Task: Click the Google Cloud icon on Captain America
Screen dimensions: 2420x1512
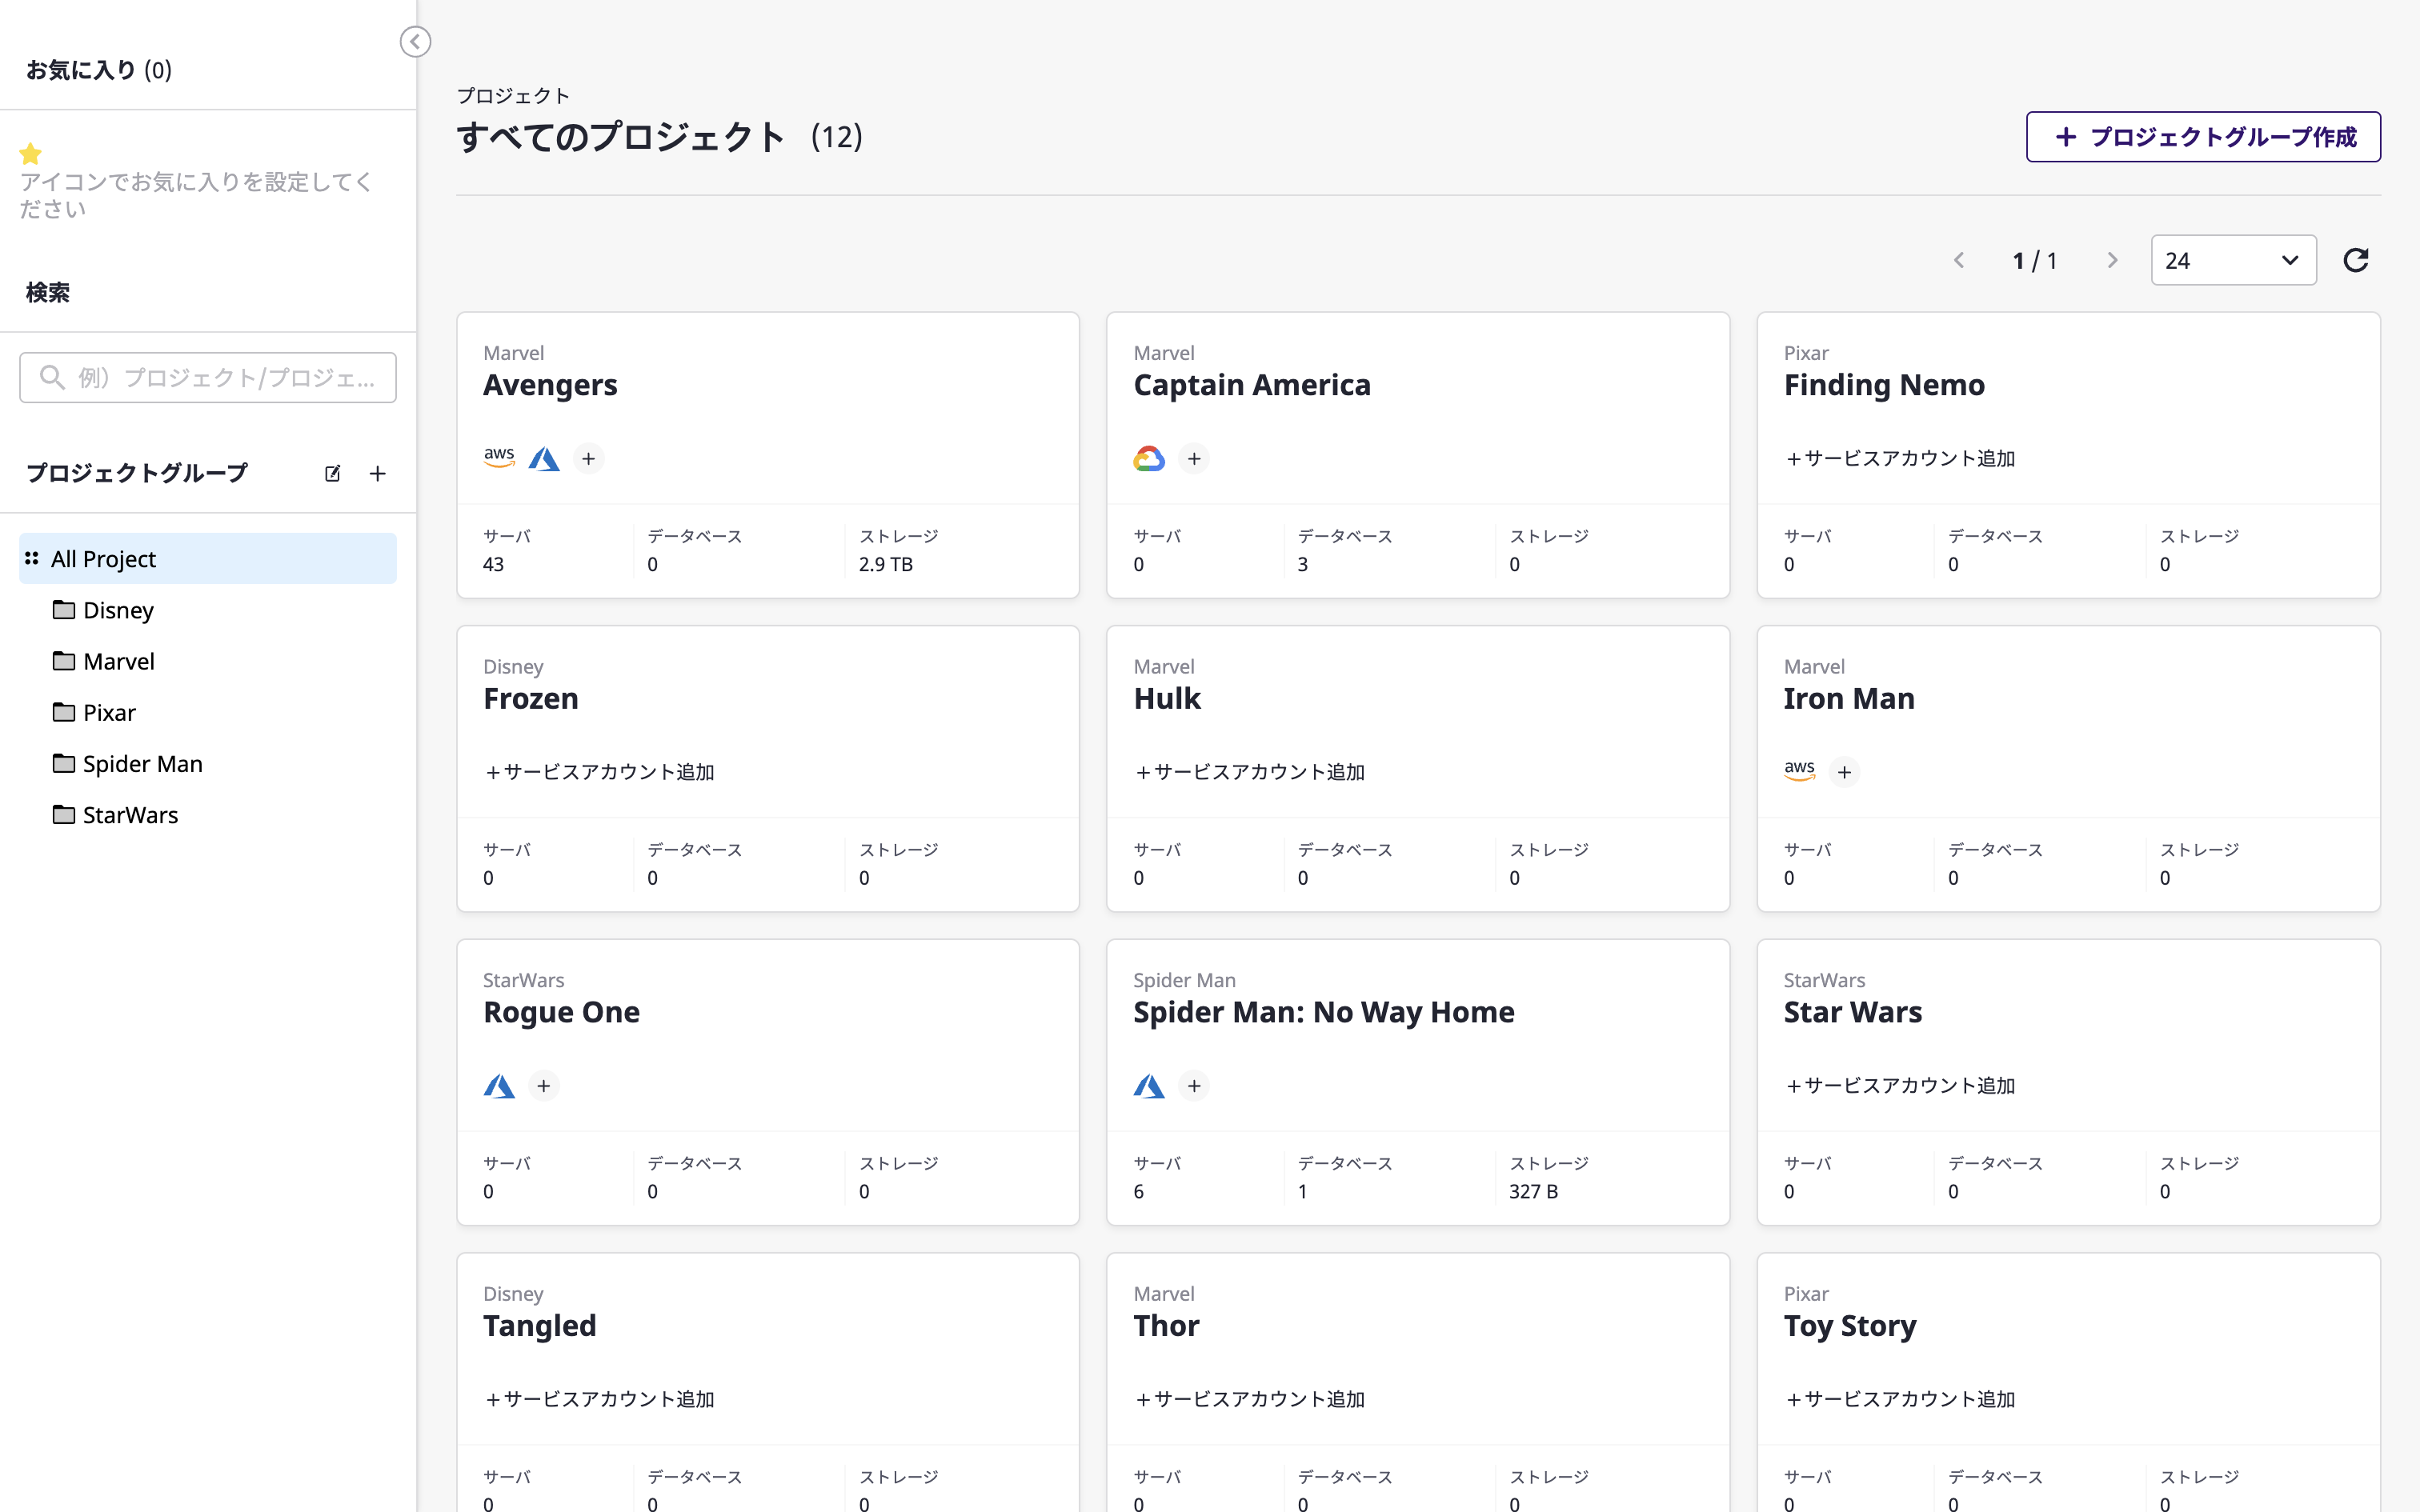Action: 1149,457
